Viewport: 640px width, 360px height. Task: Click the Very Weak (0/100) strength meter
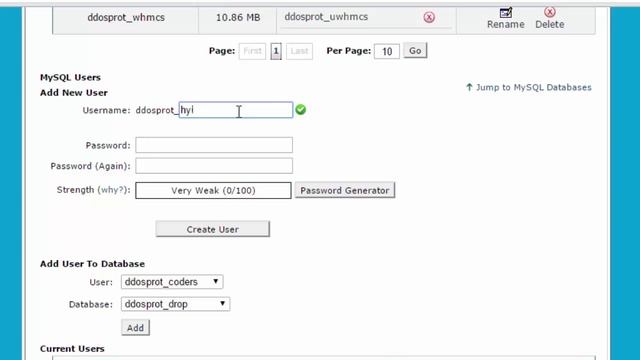point(213,191)
